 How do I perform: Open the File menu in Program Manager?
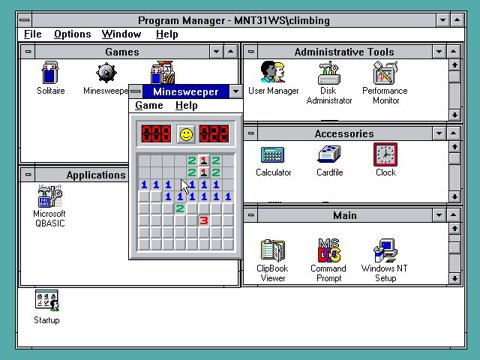coord(33,34)
